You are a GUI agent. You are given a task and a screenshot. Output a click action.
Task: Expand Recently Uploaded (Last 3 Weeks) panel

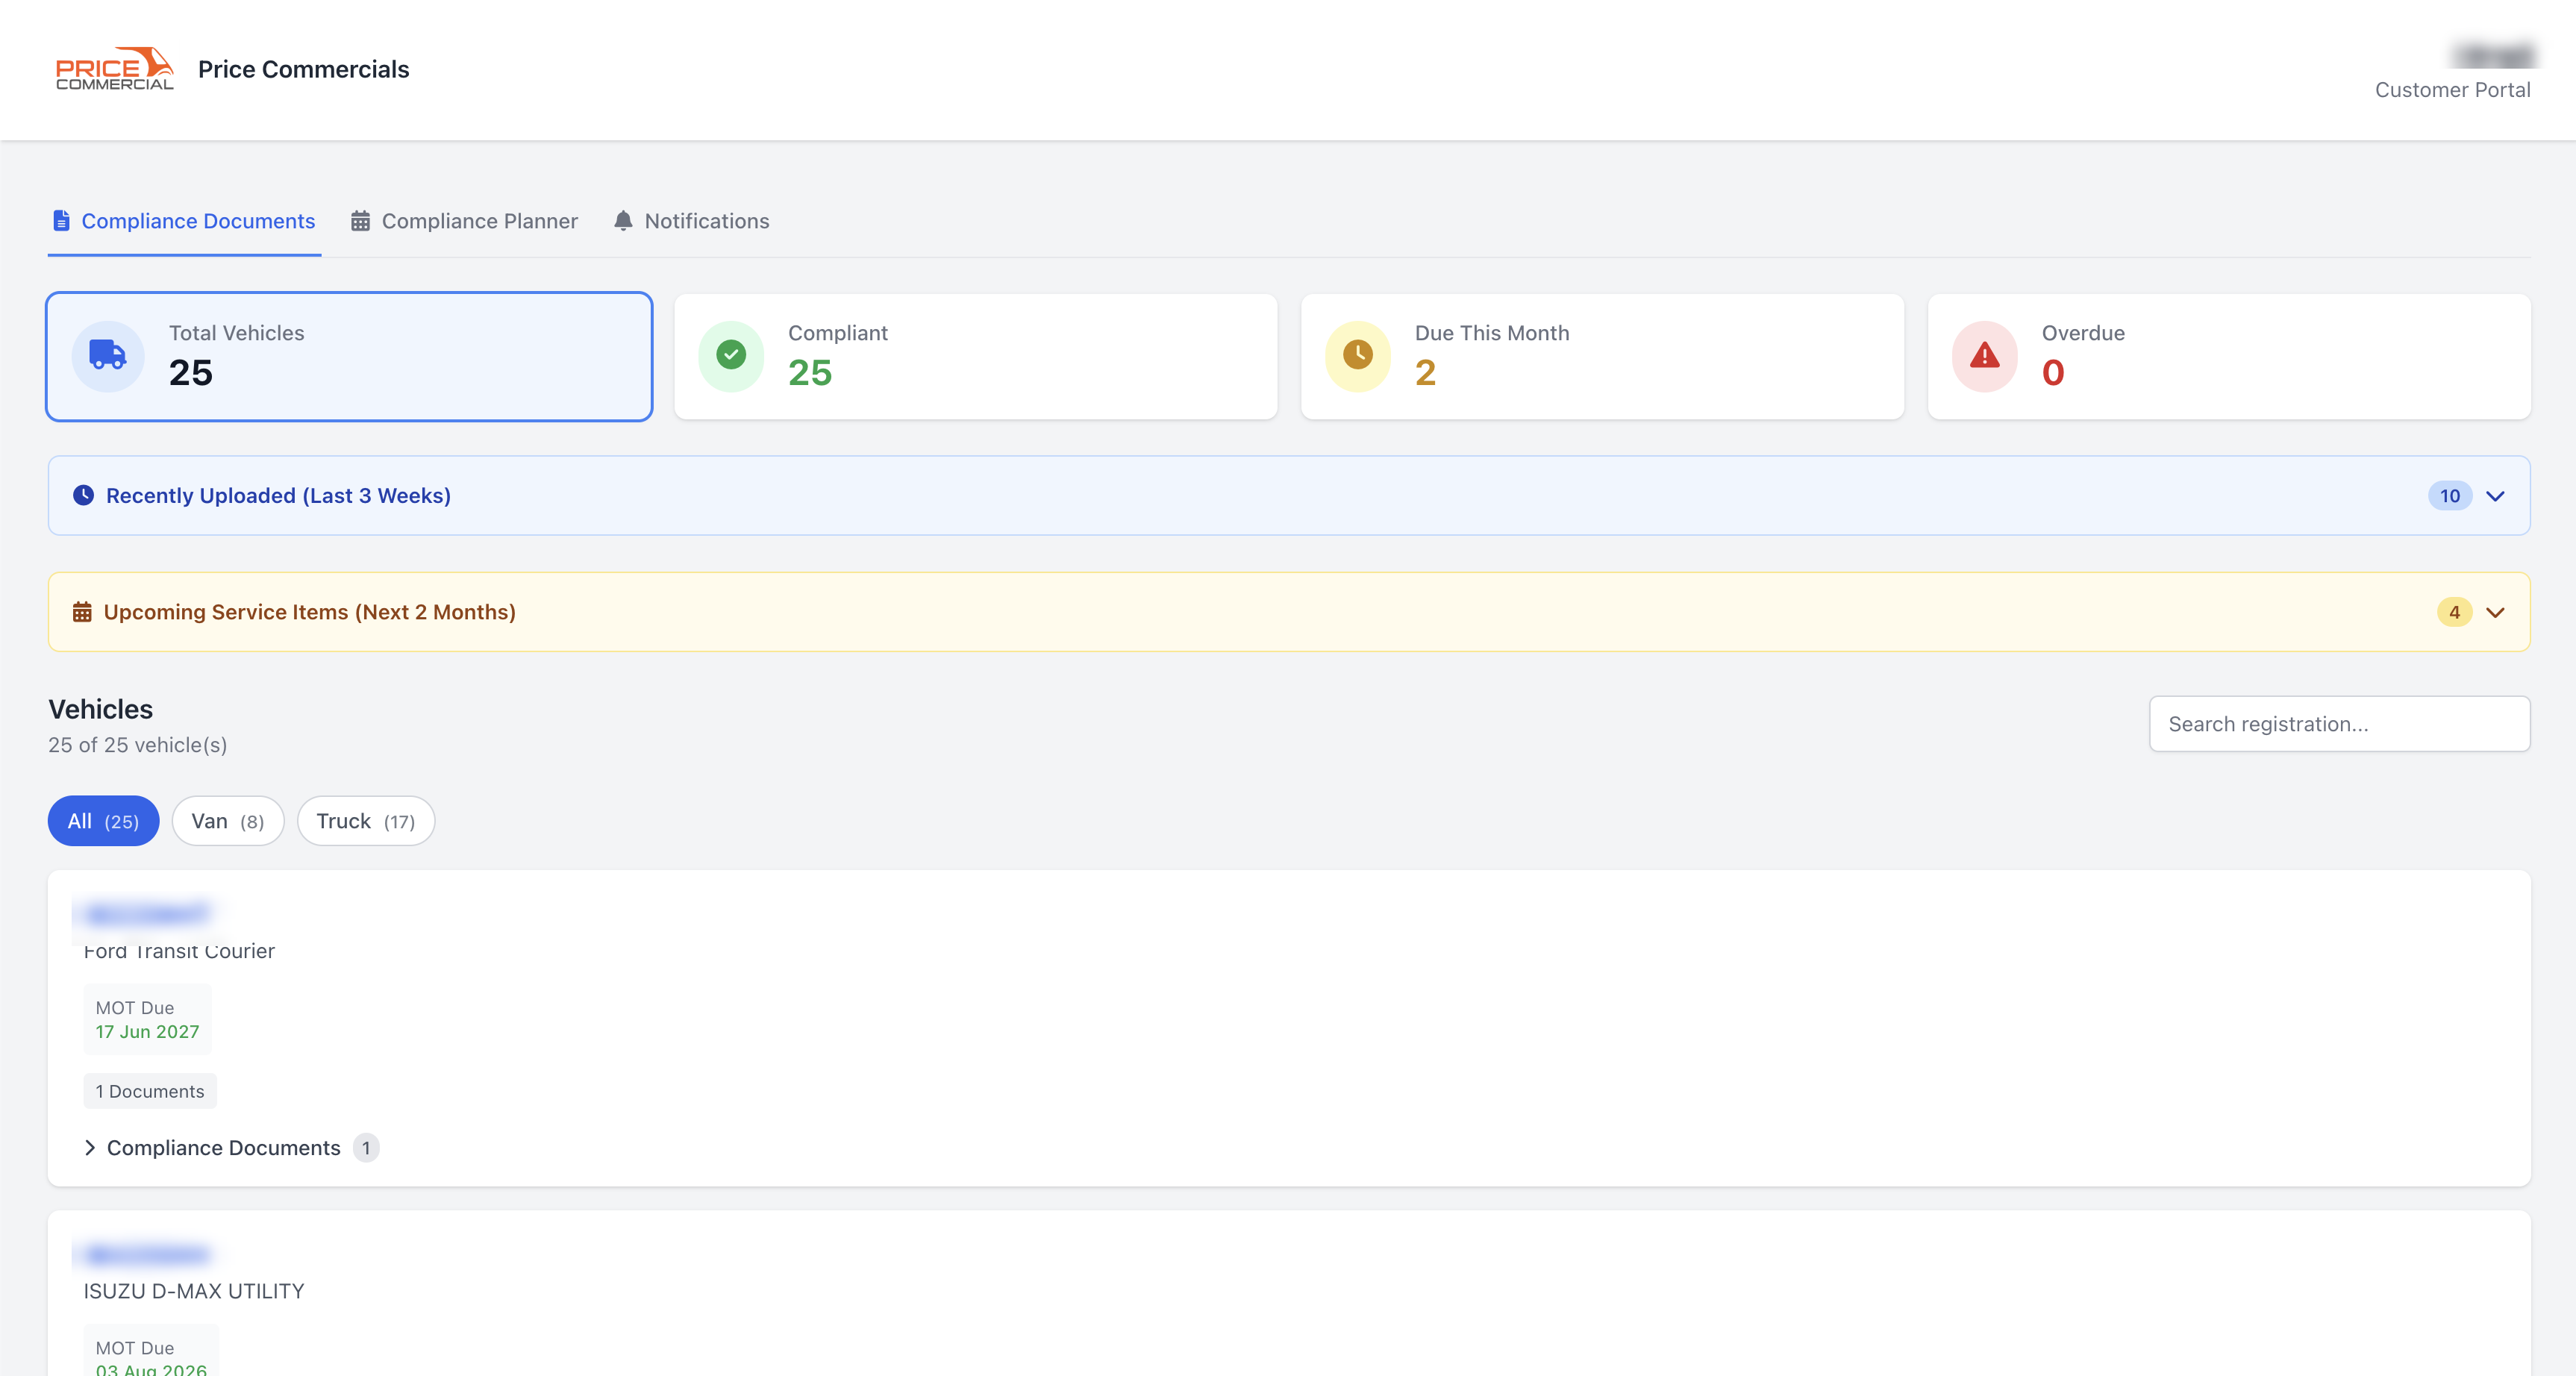point(1289,496)
